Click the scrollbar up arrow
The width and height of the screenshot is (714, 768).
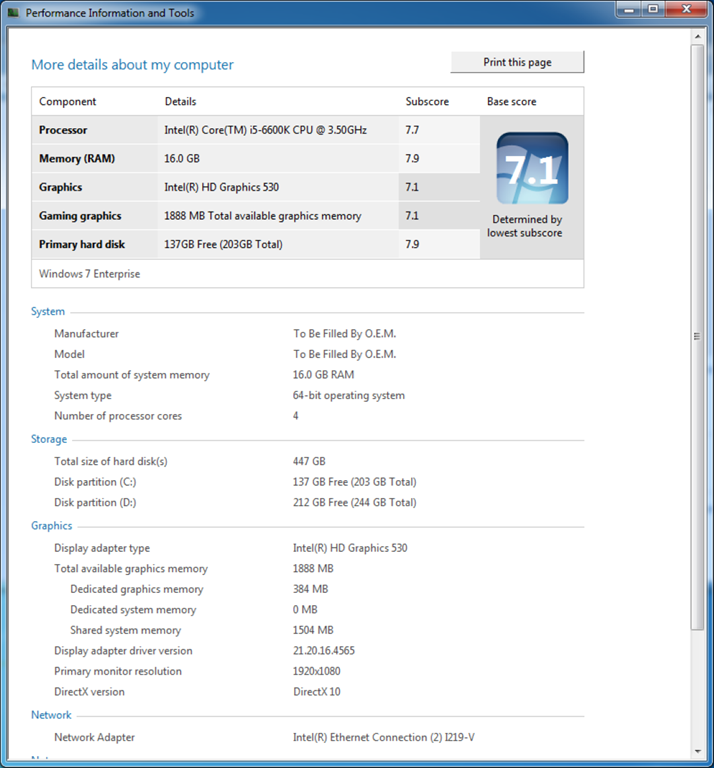[x=697, y=37]
